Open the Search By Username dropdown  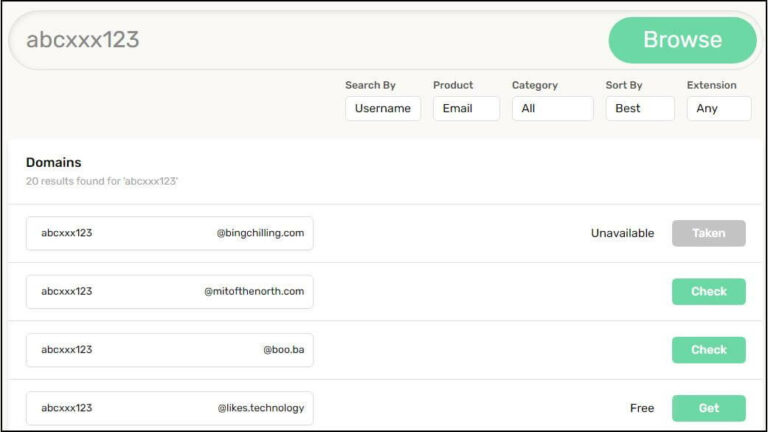383,108
